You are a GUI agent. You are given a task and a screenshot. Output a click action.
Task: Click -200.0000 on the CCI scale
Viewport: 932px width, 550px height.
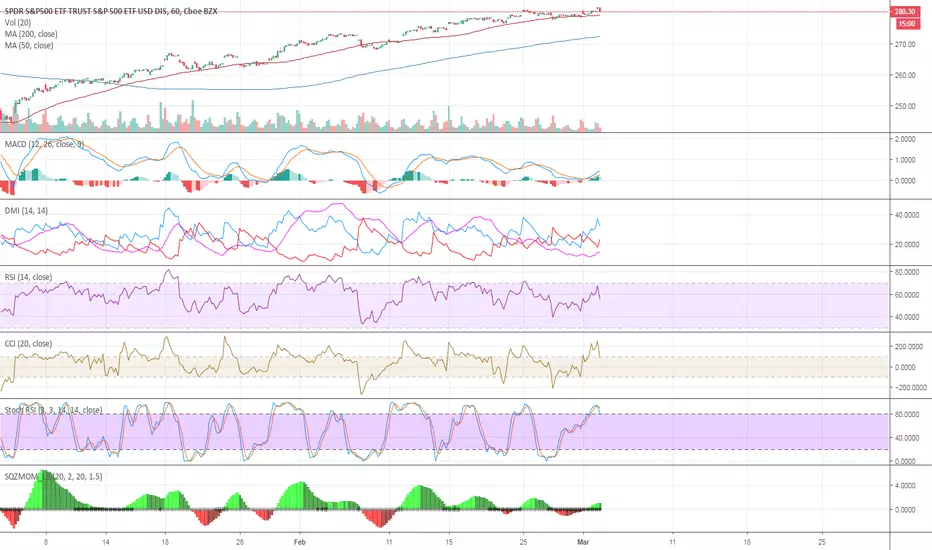(x=909, y=388)
